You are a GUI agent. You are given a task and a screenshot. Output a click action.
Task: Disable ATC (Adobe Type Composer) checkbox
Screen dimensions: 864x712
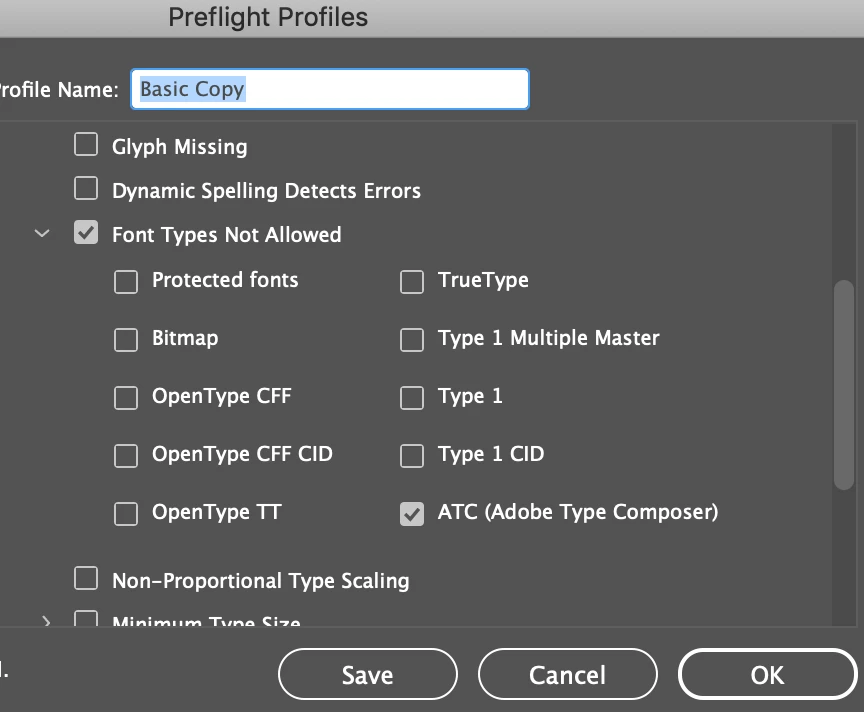pos(412,514)
